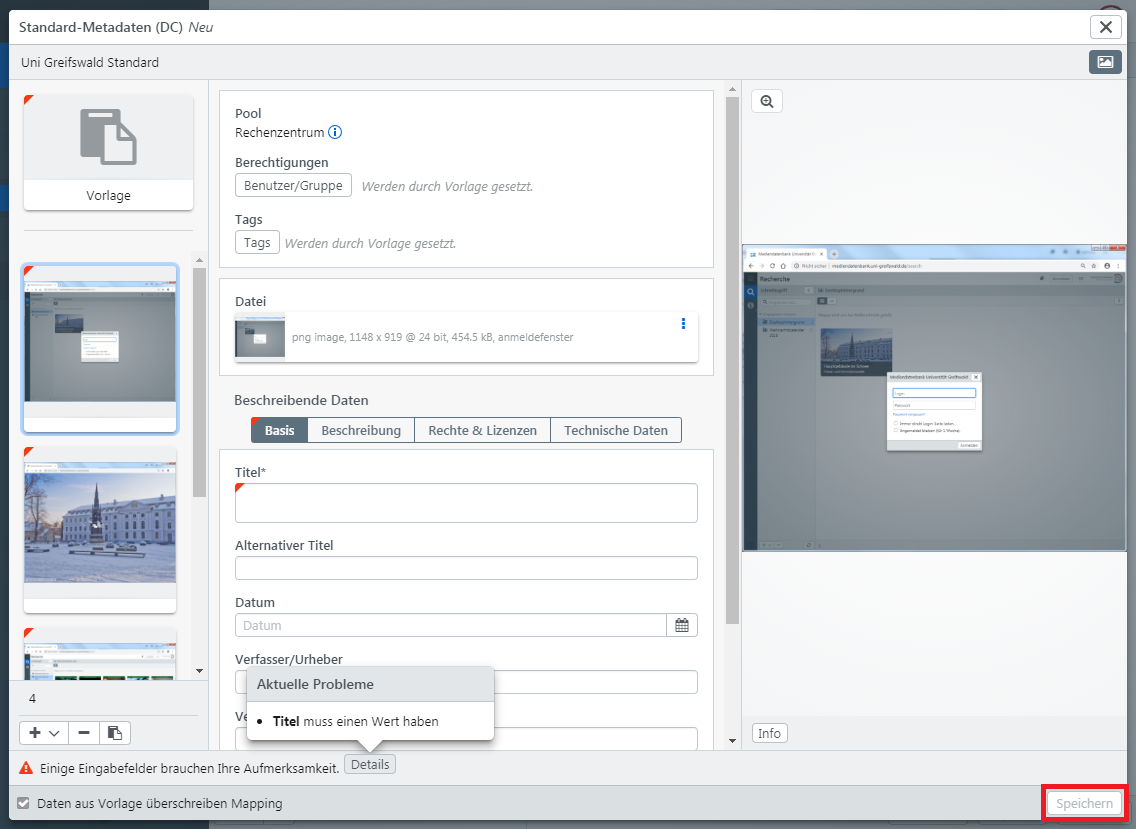Click the Benutzer/Gruppe button

click(293, 185)
